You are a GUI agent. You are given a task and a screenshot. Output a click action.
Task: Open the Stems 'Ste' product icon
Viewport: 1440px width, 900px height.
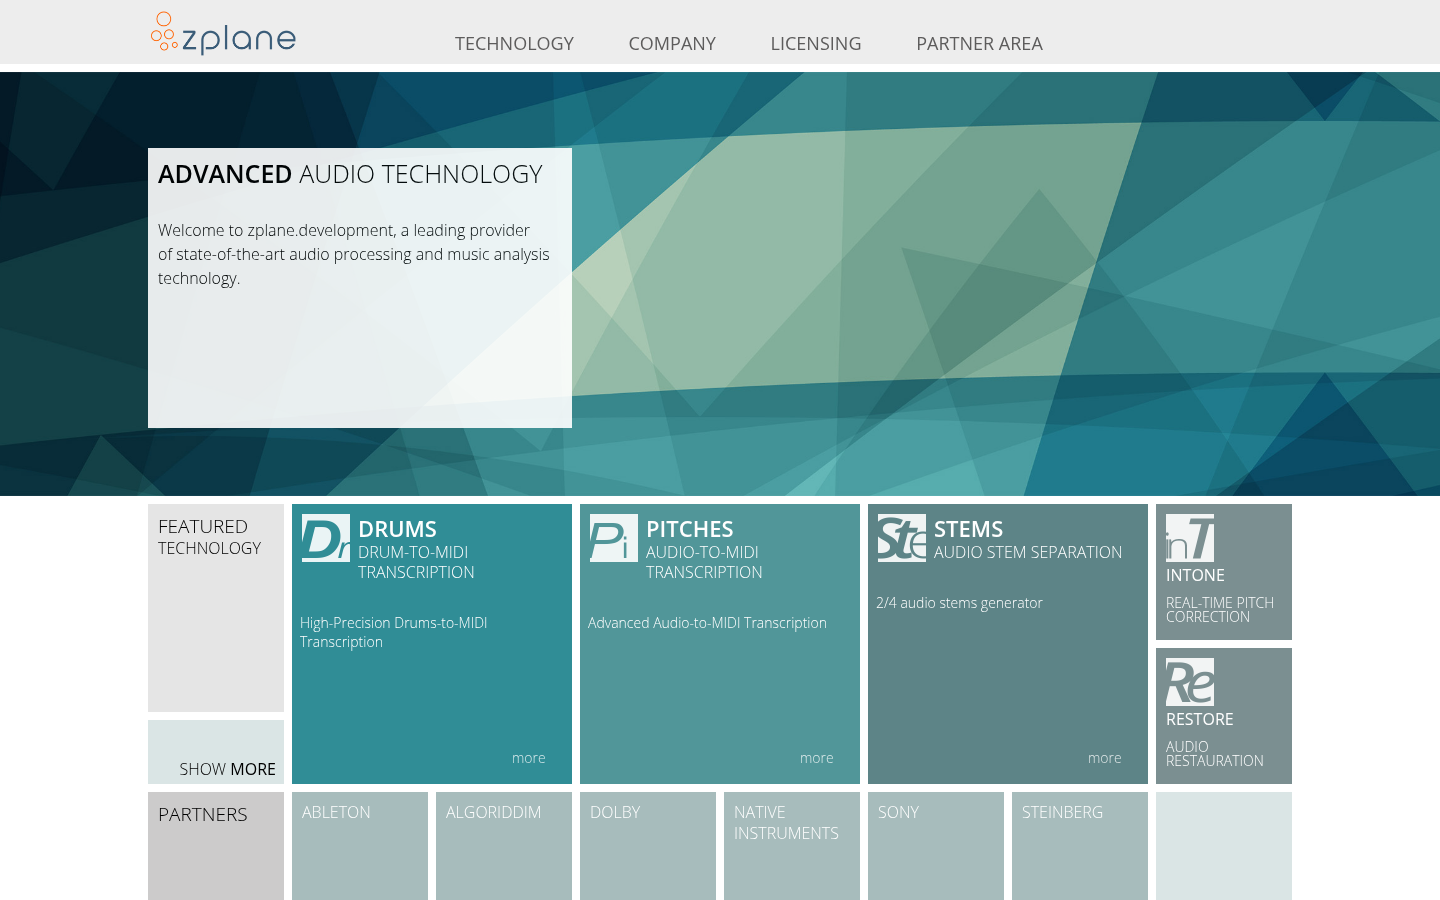point(902,538)
